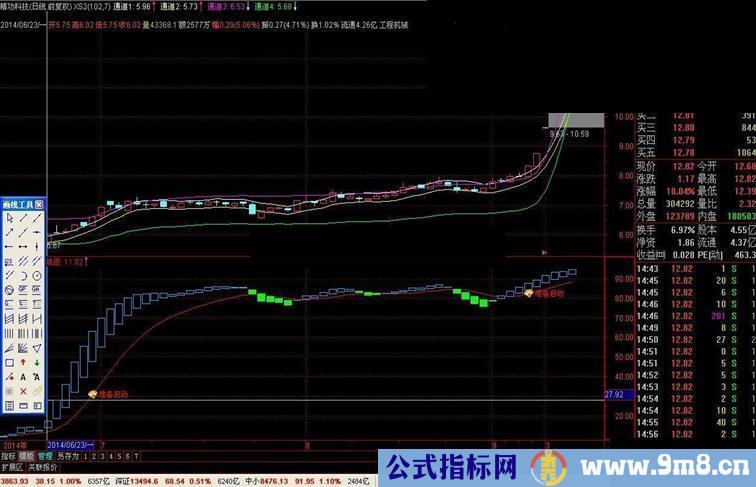Viewport: 756px width, 487px height.
Task: Open the 关联报价 tab
Action: (x=40, y=466)
